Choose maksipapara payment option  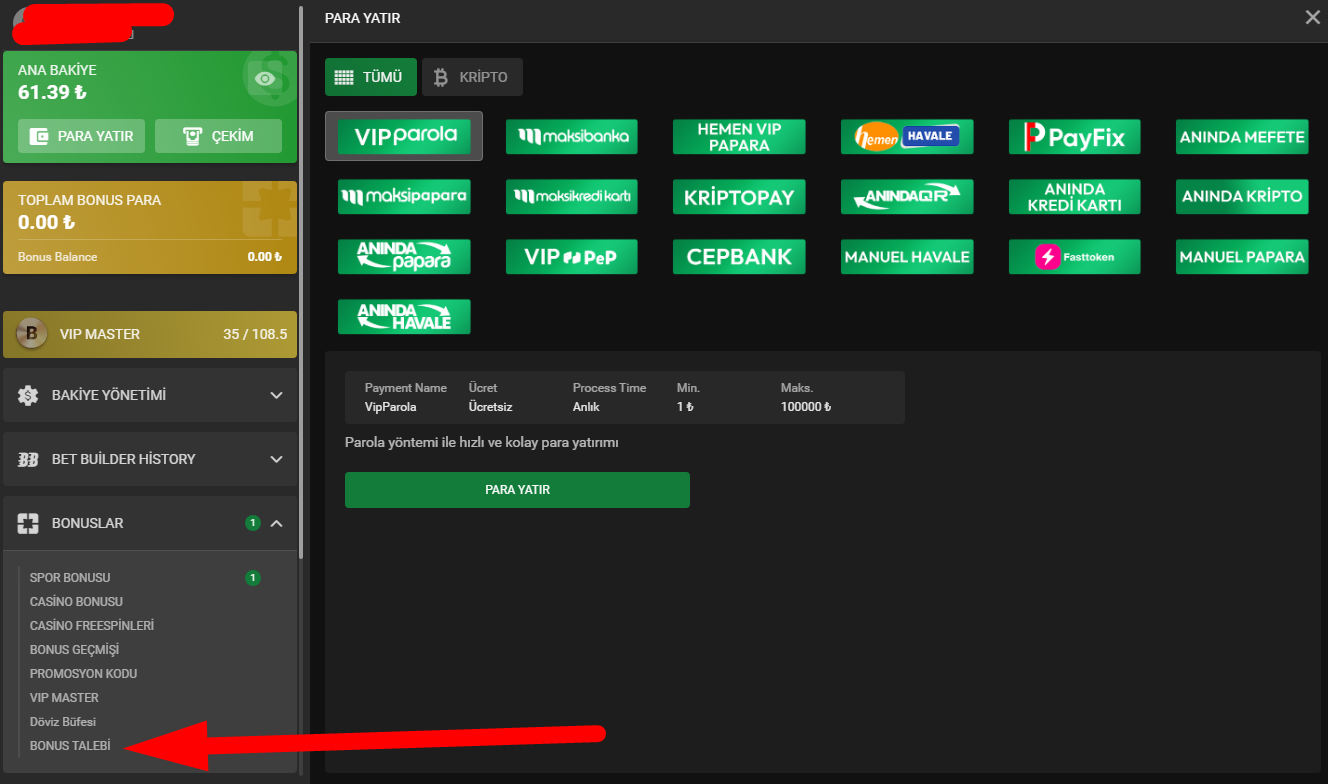(x=404, y=197)
